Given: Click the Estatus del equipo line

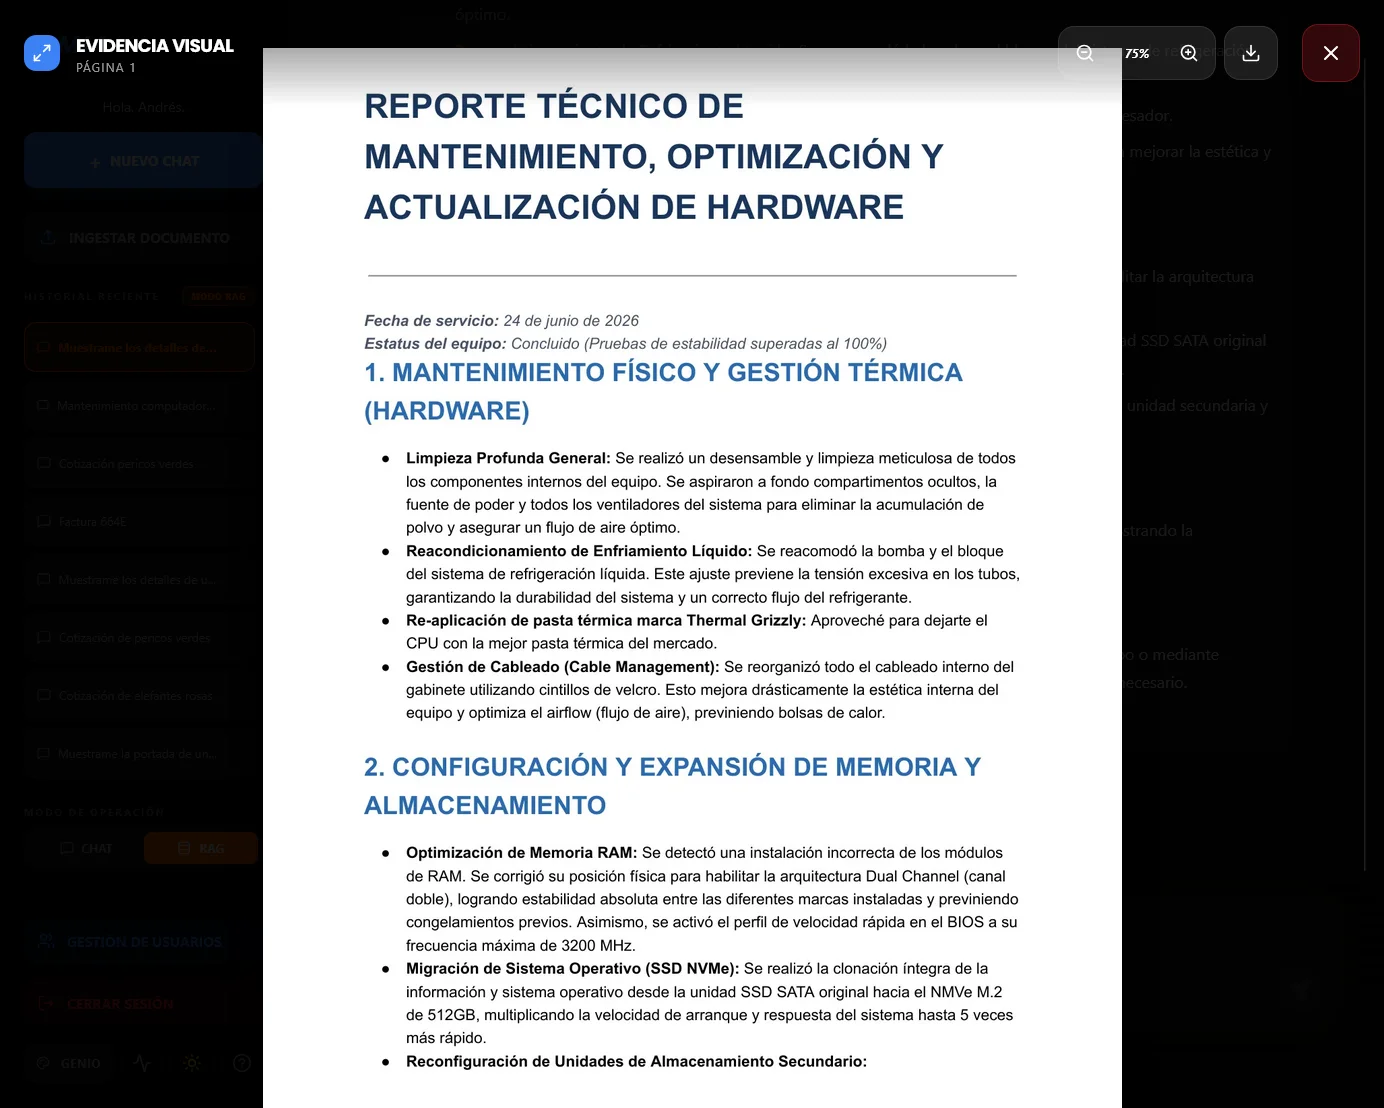Looking at the screenshot, I should point(625,344).
